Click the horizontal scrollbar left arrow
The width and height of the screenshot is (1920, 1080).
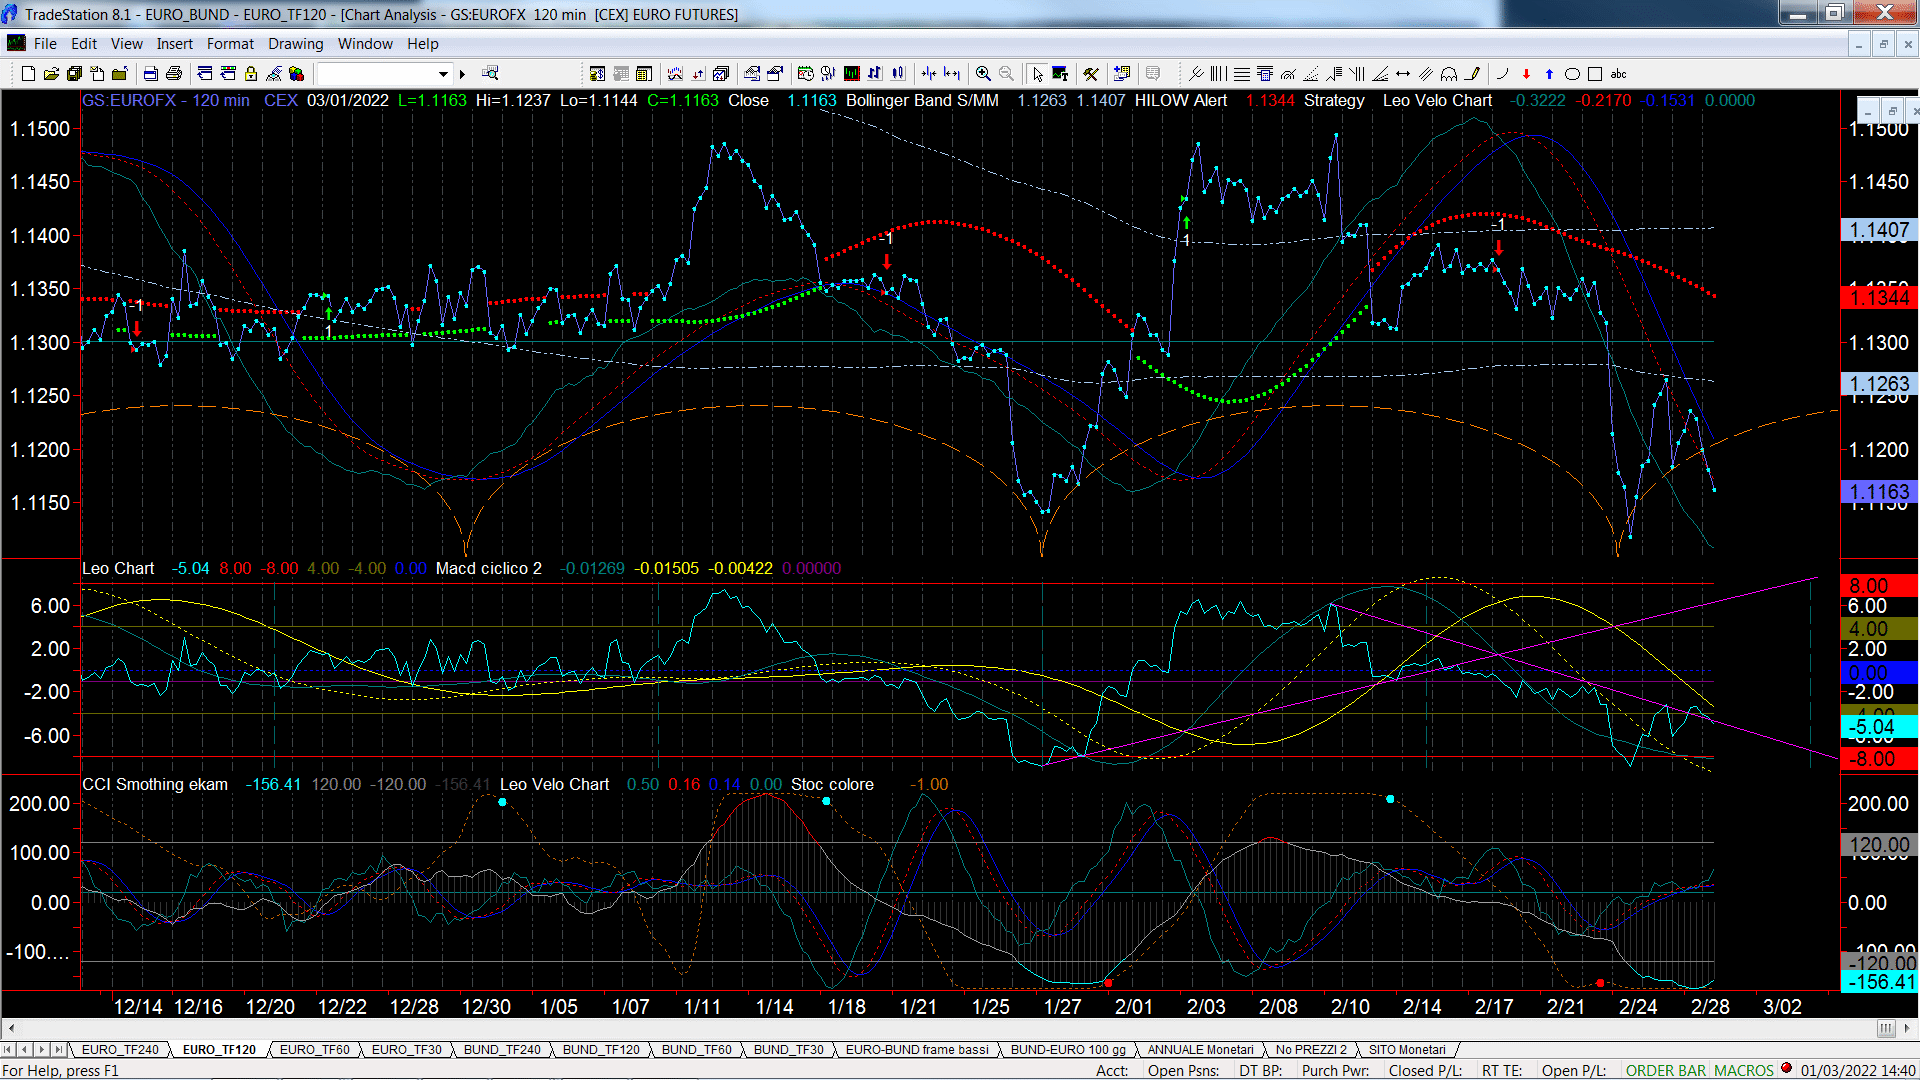tap(11, 1028)
